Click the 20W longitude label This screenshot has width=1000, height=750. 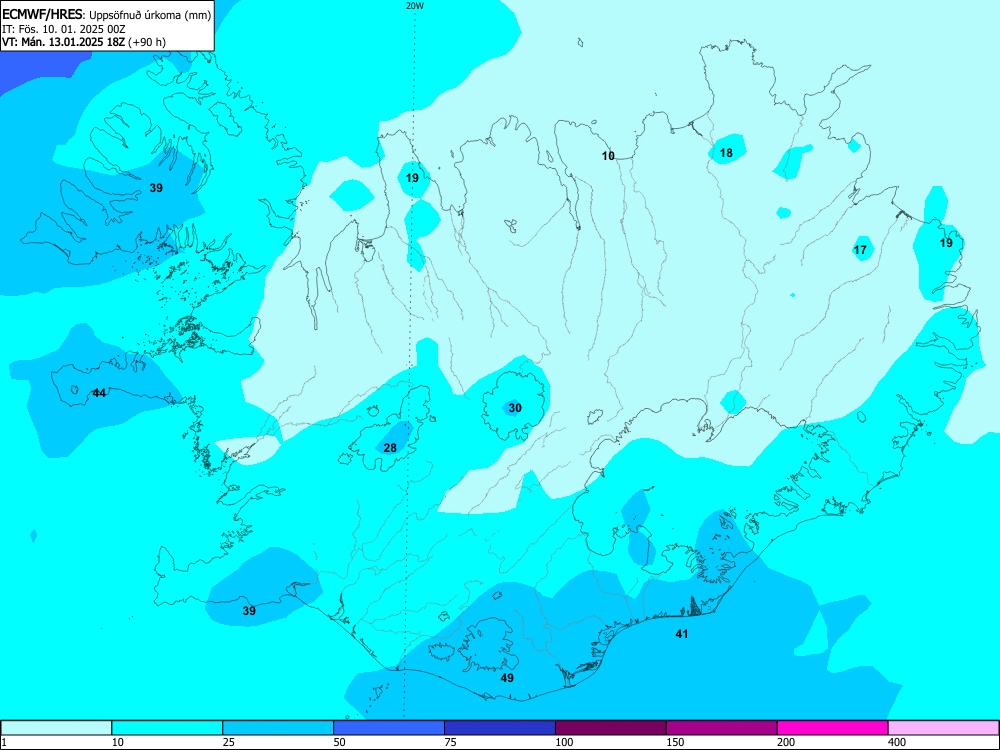tap(415, 6)
